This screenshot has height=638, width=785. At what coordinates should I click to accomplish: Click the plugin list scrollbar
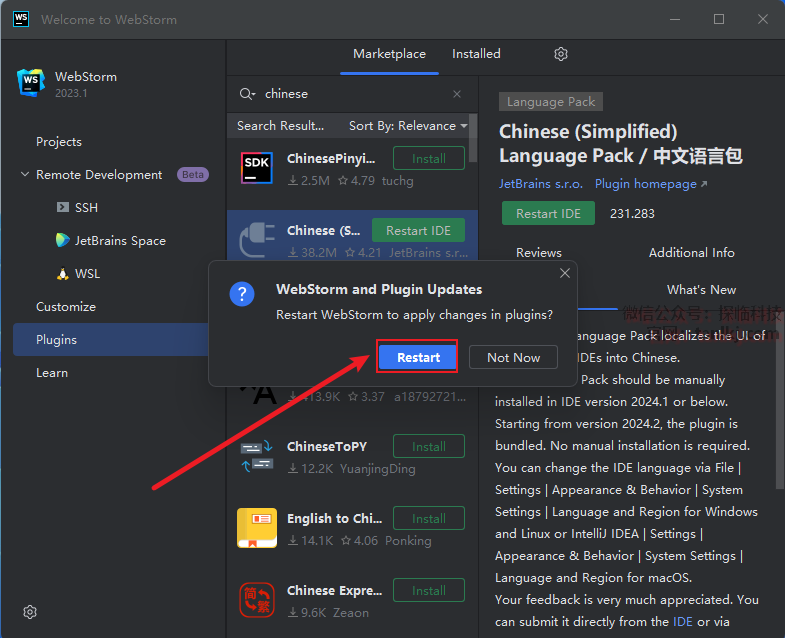[473, 138]
